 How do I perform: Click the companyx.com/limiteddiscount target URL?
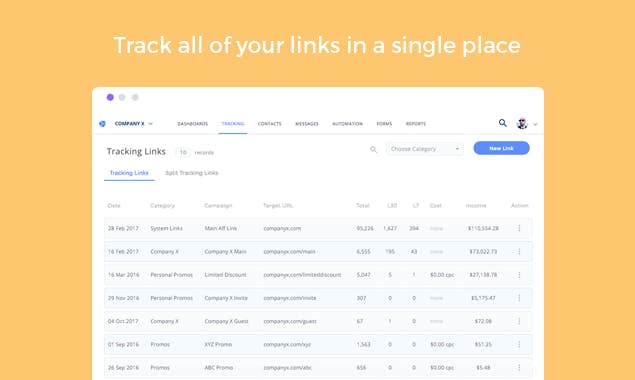point(303,275)
